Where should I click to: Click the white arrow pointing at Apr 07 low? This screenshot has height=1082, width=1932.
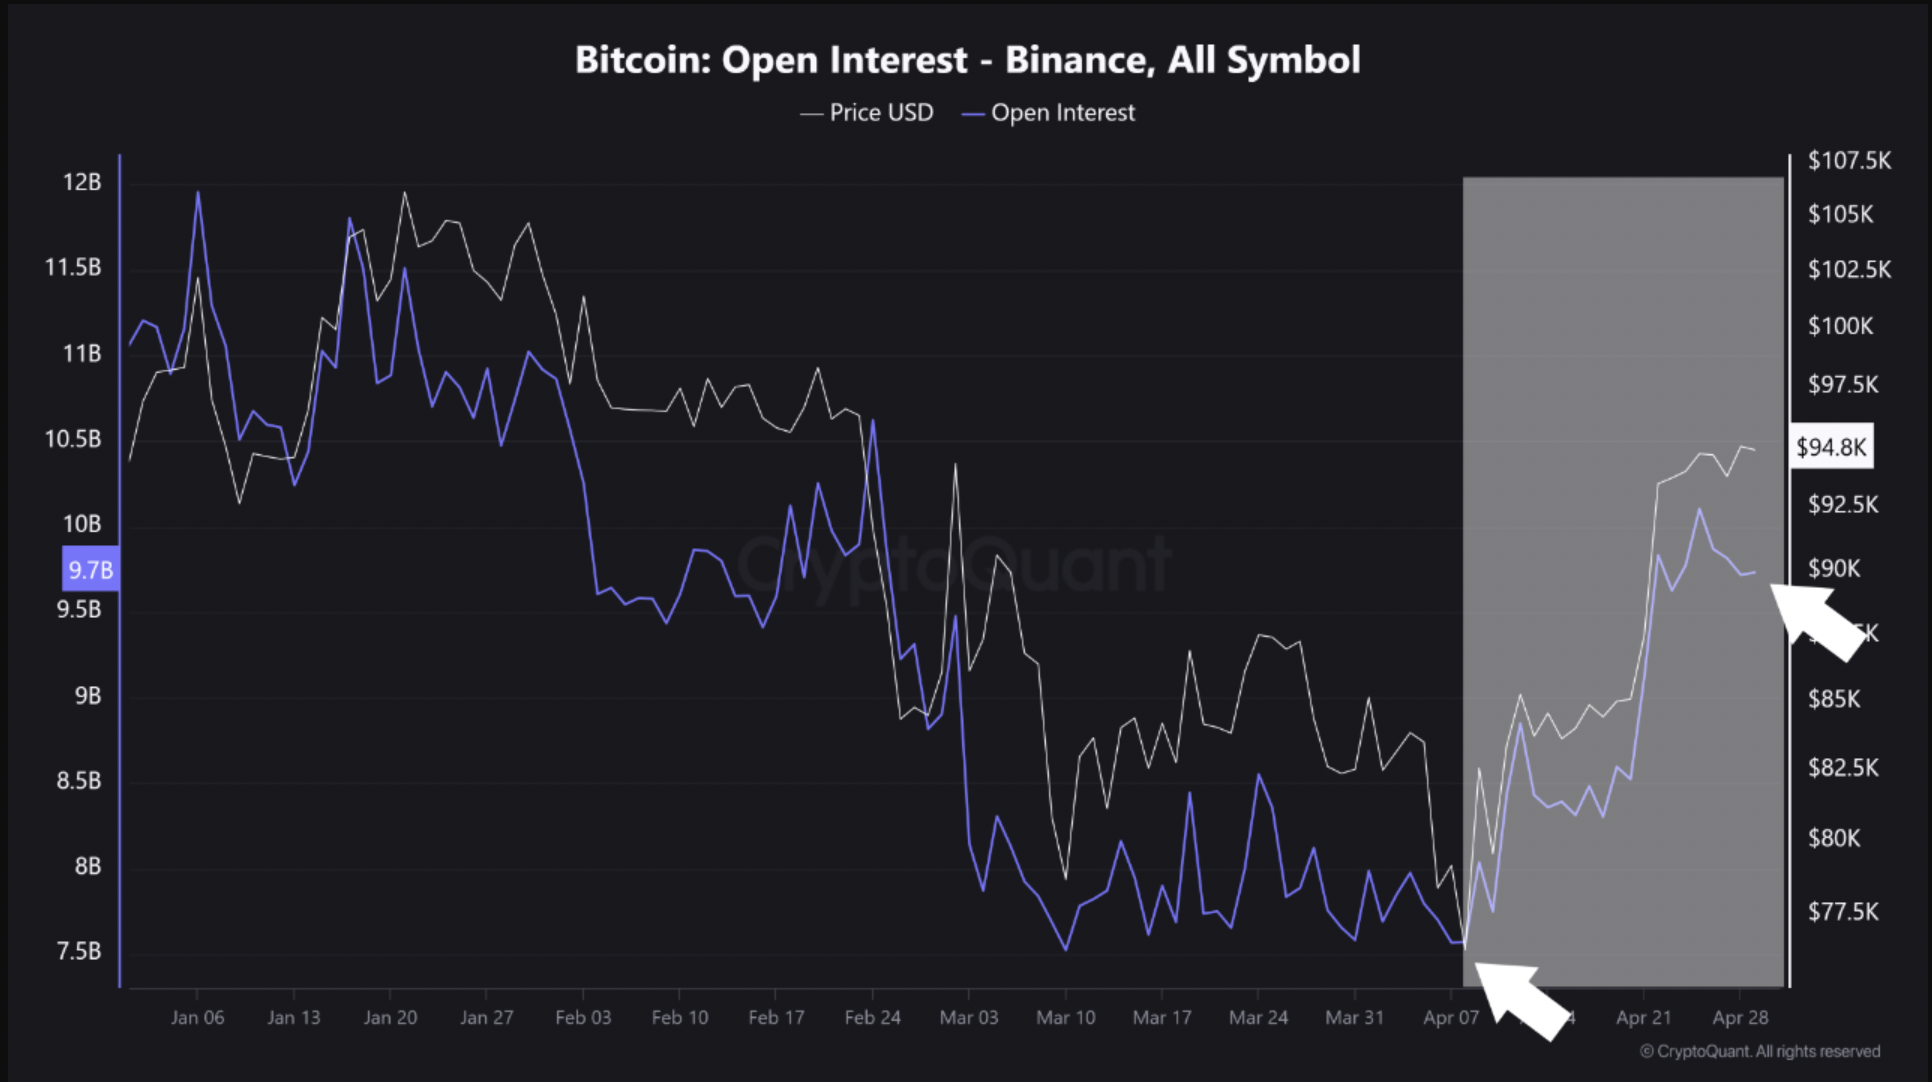point(1520,999)
